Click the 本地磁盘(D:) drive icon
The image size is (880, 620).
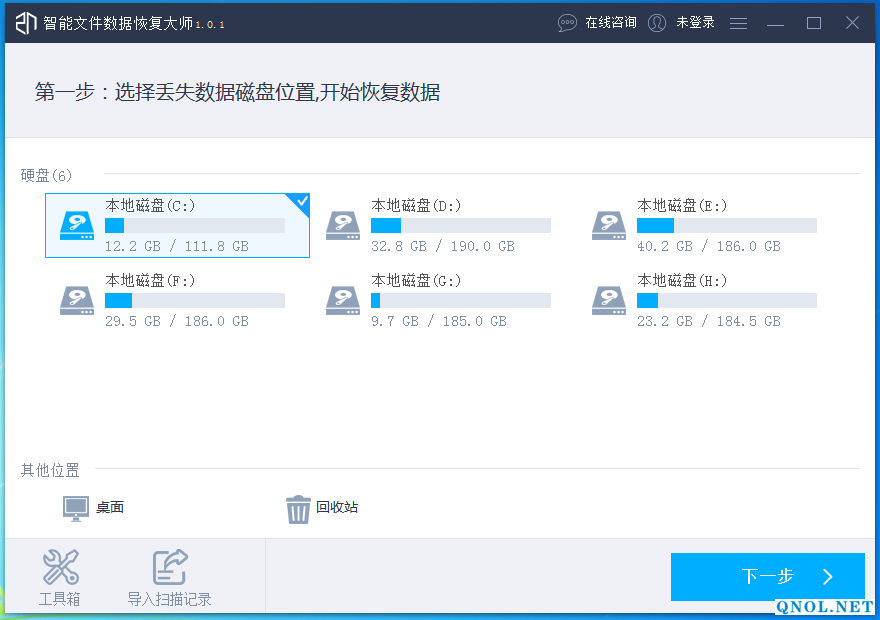(x=343, y=225)
